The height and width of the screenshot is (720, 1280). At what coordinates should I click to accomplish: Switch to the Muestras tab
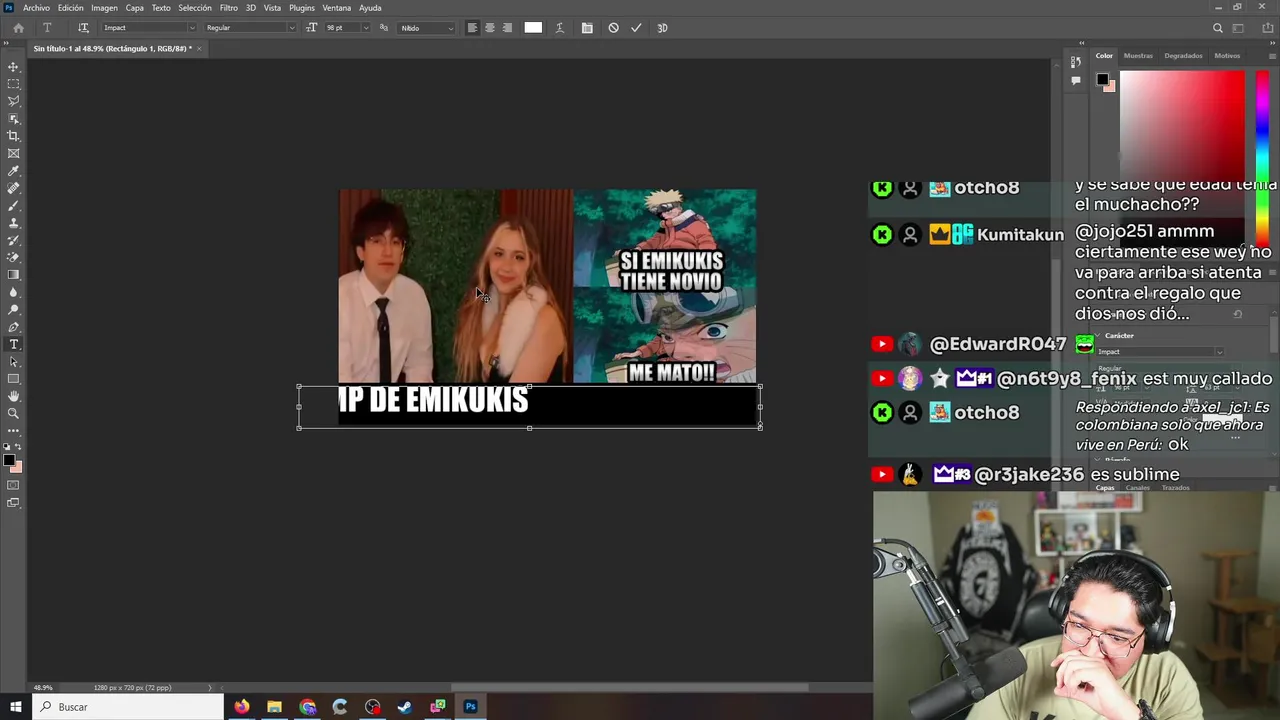pyautogui.click(x=1138, y=56)
